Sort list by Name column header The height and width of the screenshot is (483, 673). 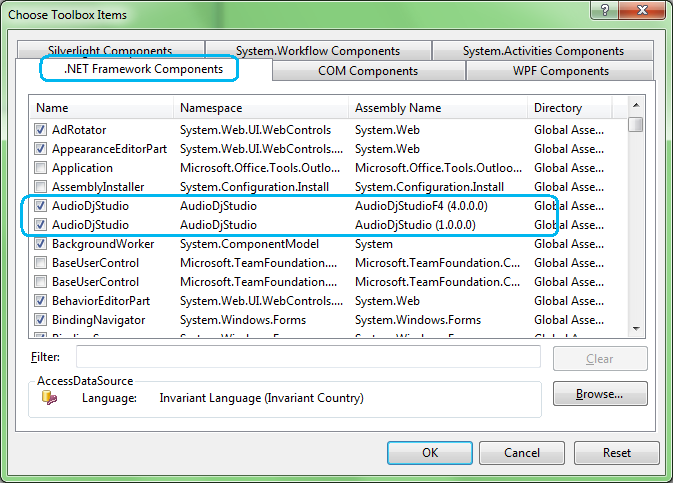[x=100, y=108]
